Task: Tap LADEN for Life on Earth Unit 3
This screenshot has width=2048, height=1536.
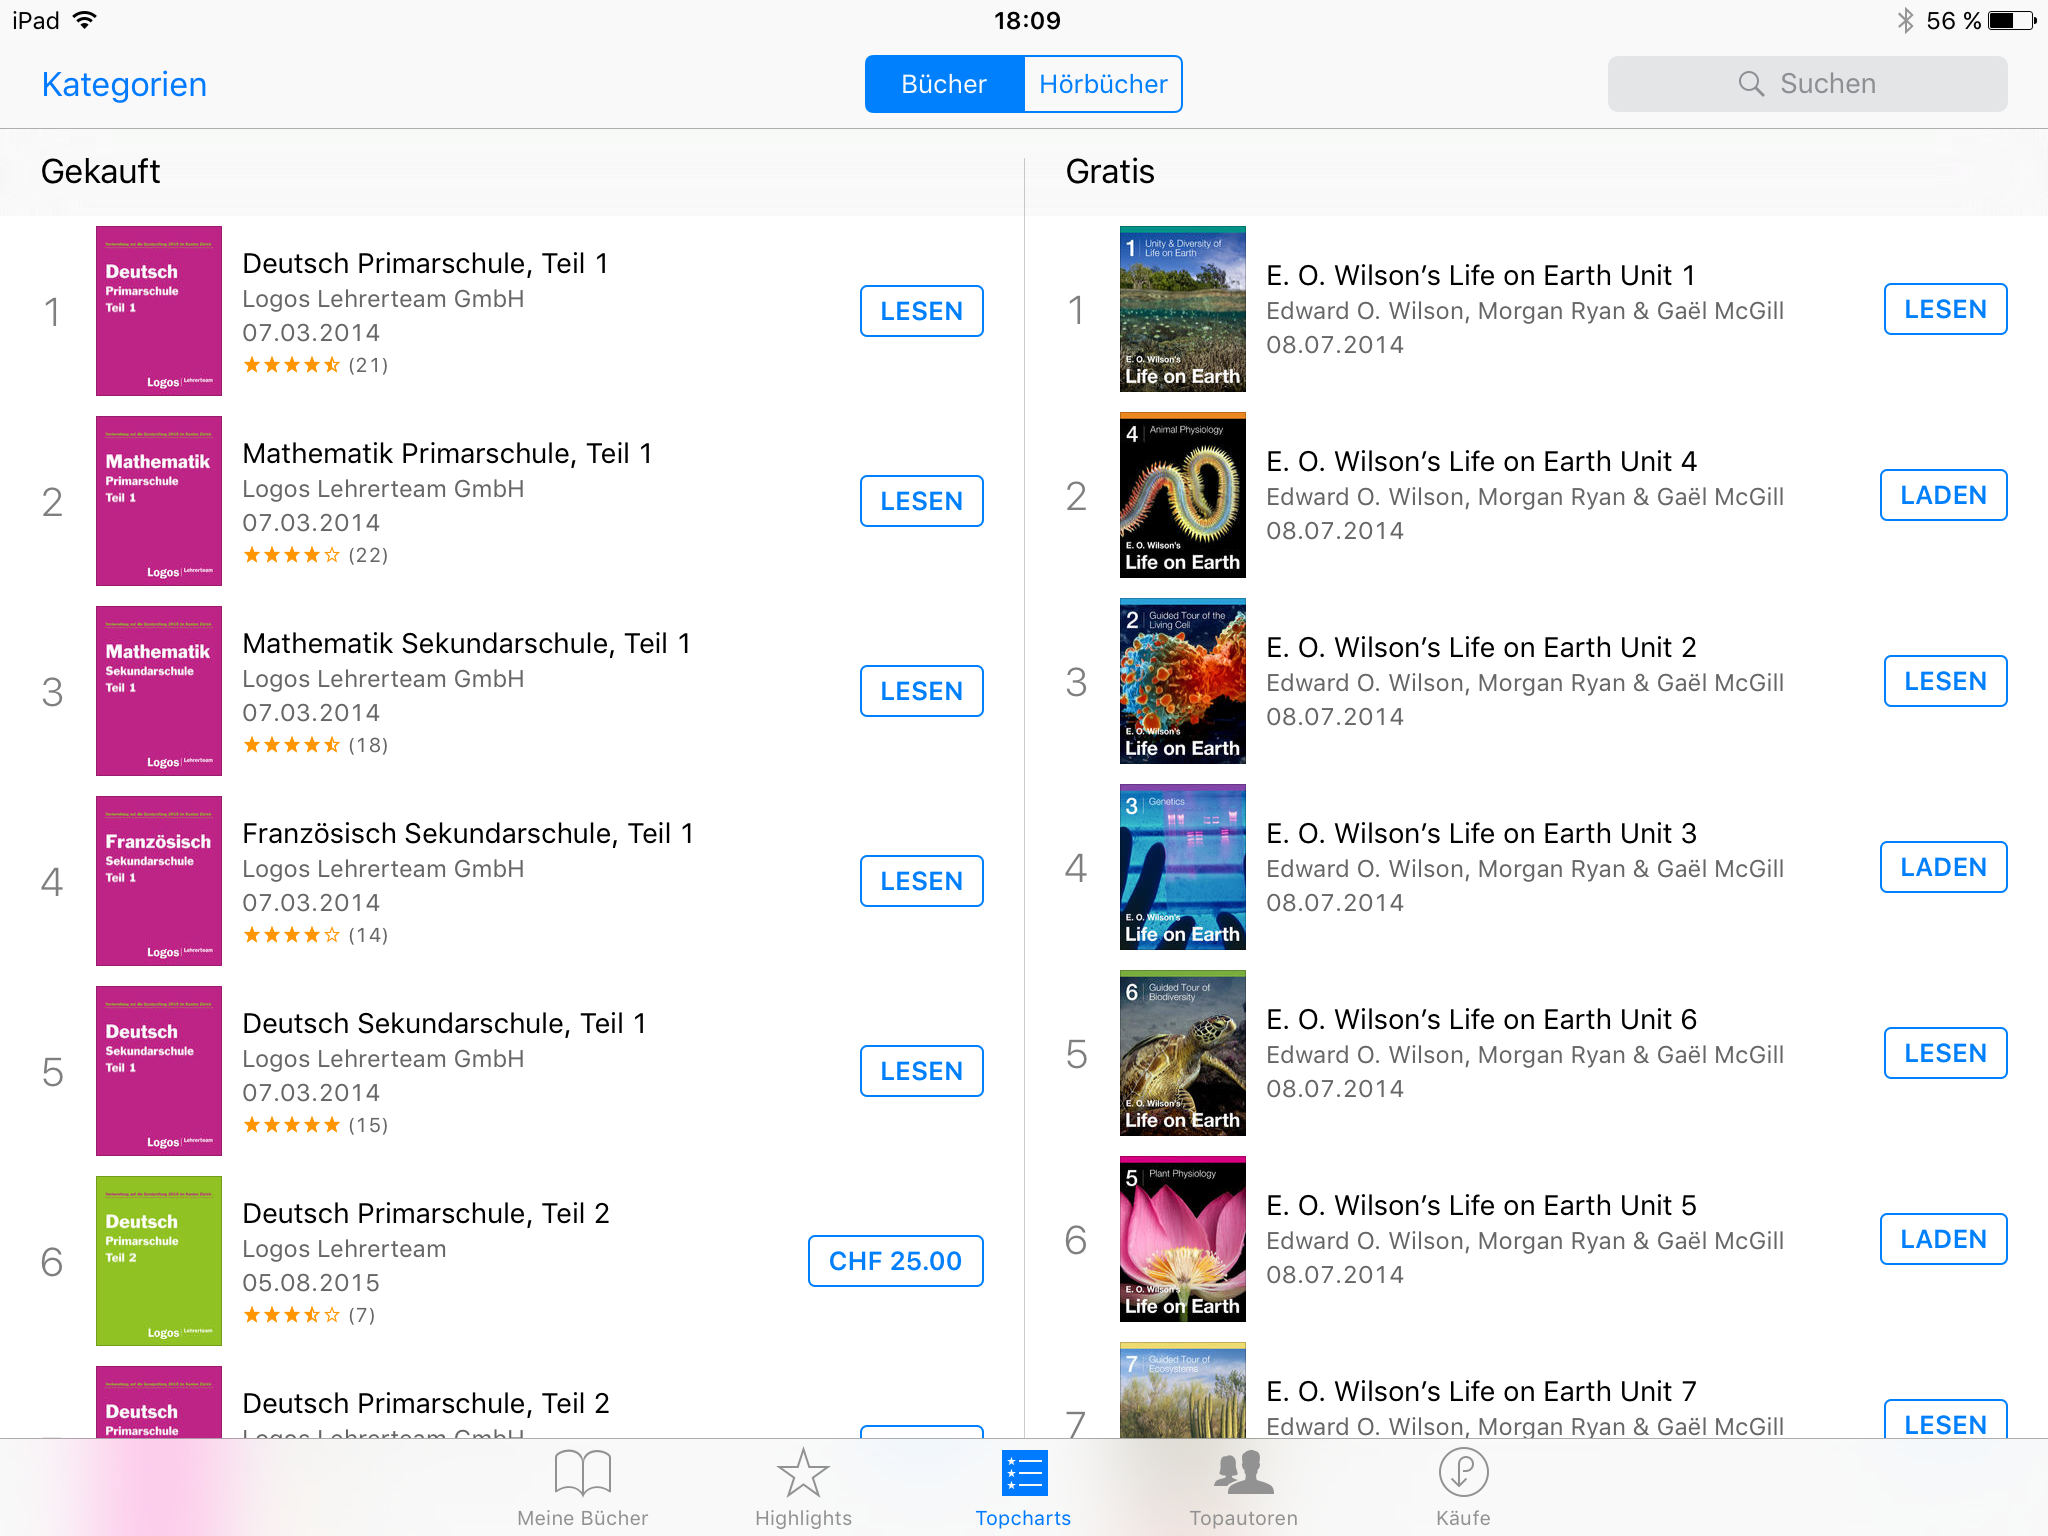Action: point(1943,867)
